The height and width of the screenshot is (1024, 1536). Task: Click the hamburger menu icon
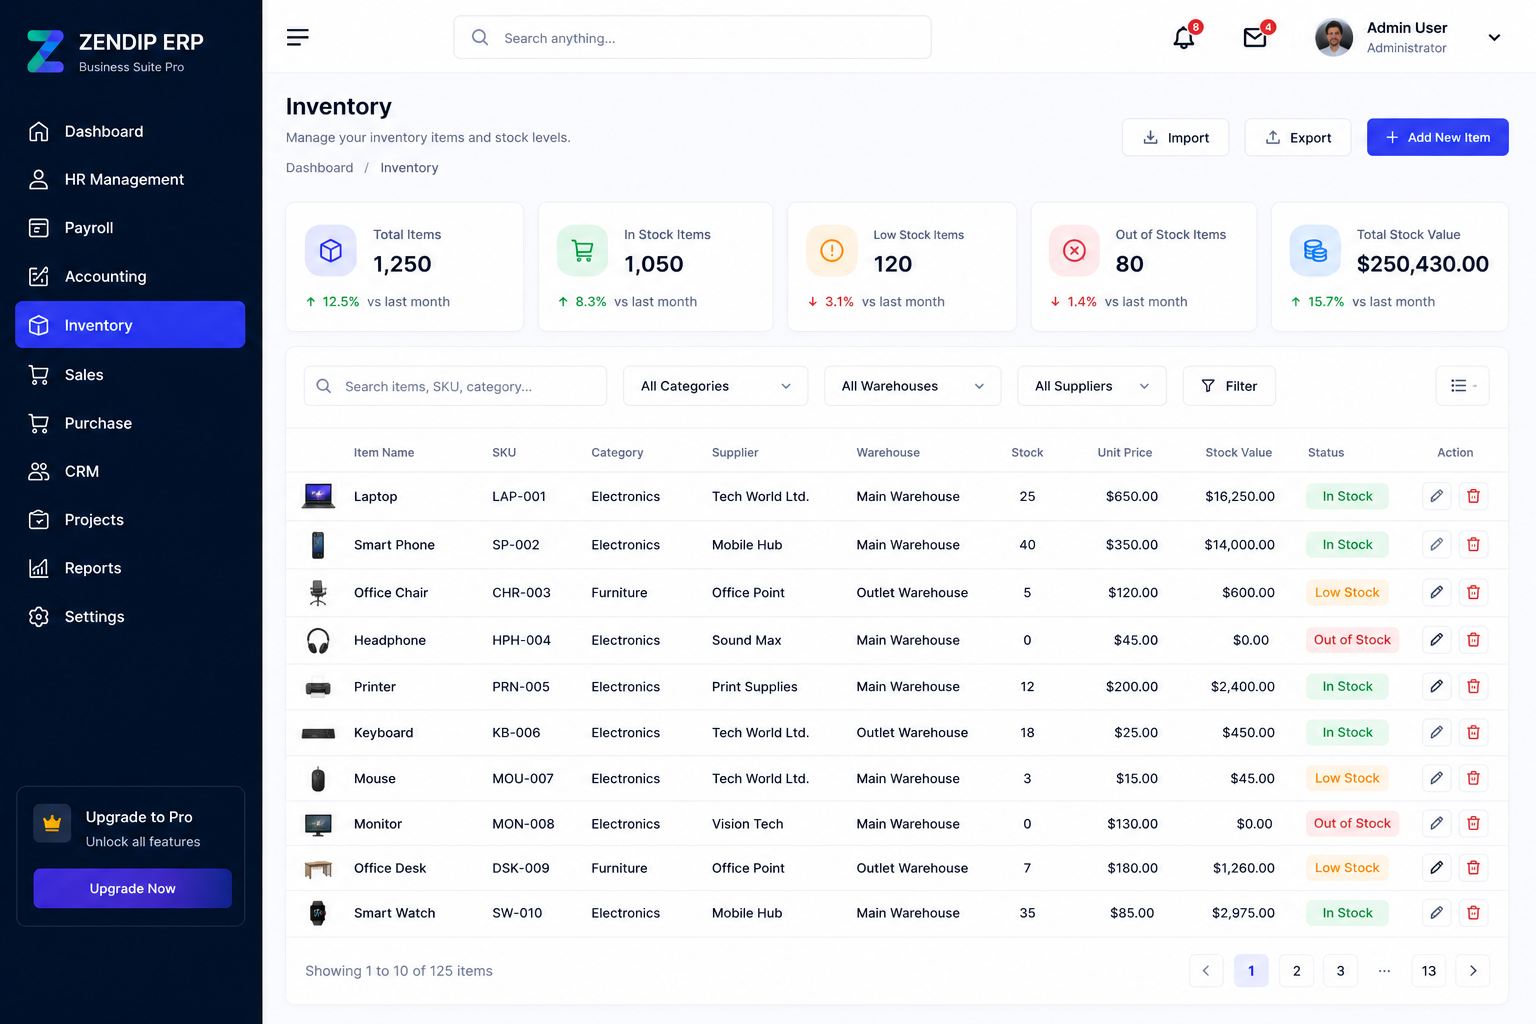297,37
